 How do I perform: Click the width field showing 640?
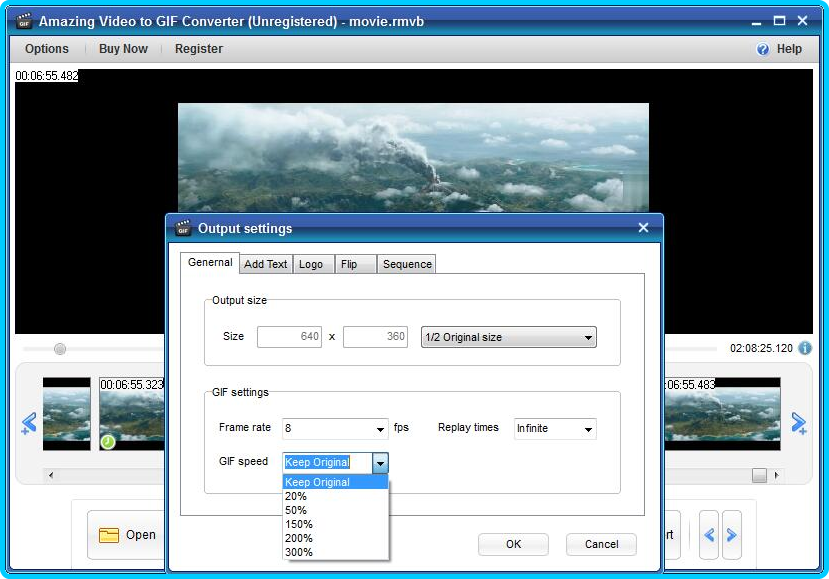click(289, 337)
